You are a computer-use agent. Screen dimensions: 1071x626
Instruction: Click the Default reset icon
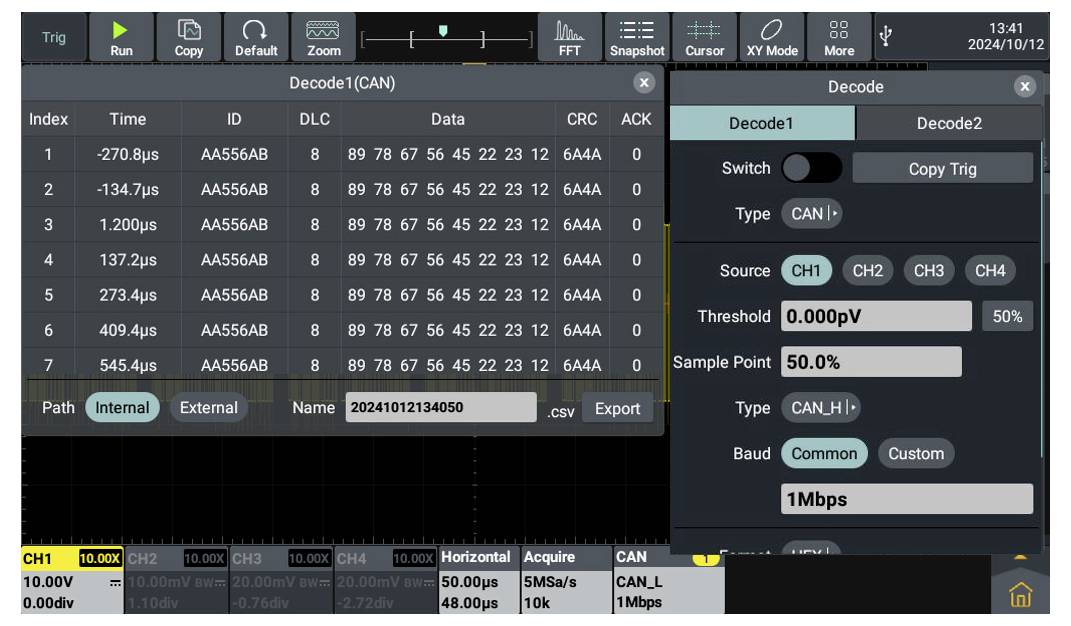click(x=256, y=37)
